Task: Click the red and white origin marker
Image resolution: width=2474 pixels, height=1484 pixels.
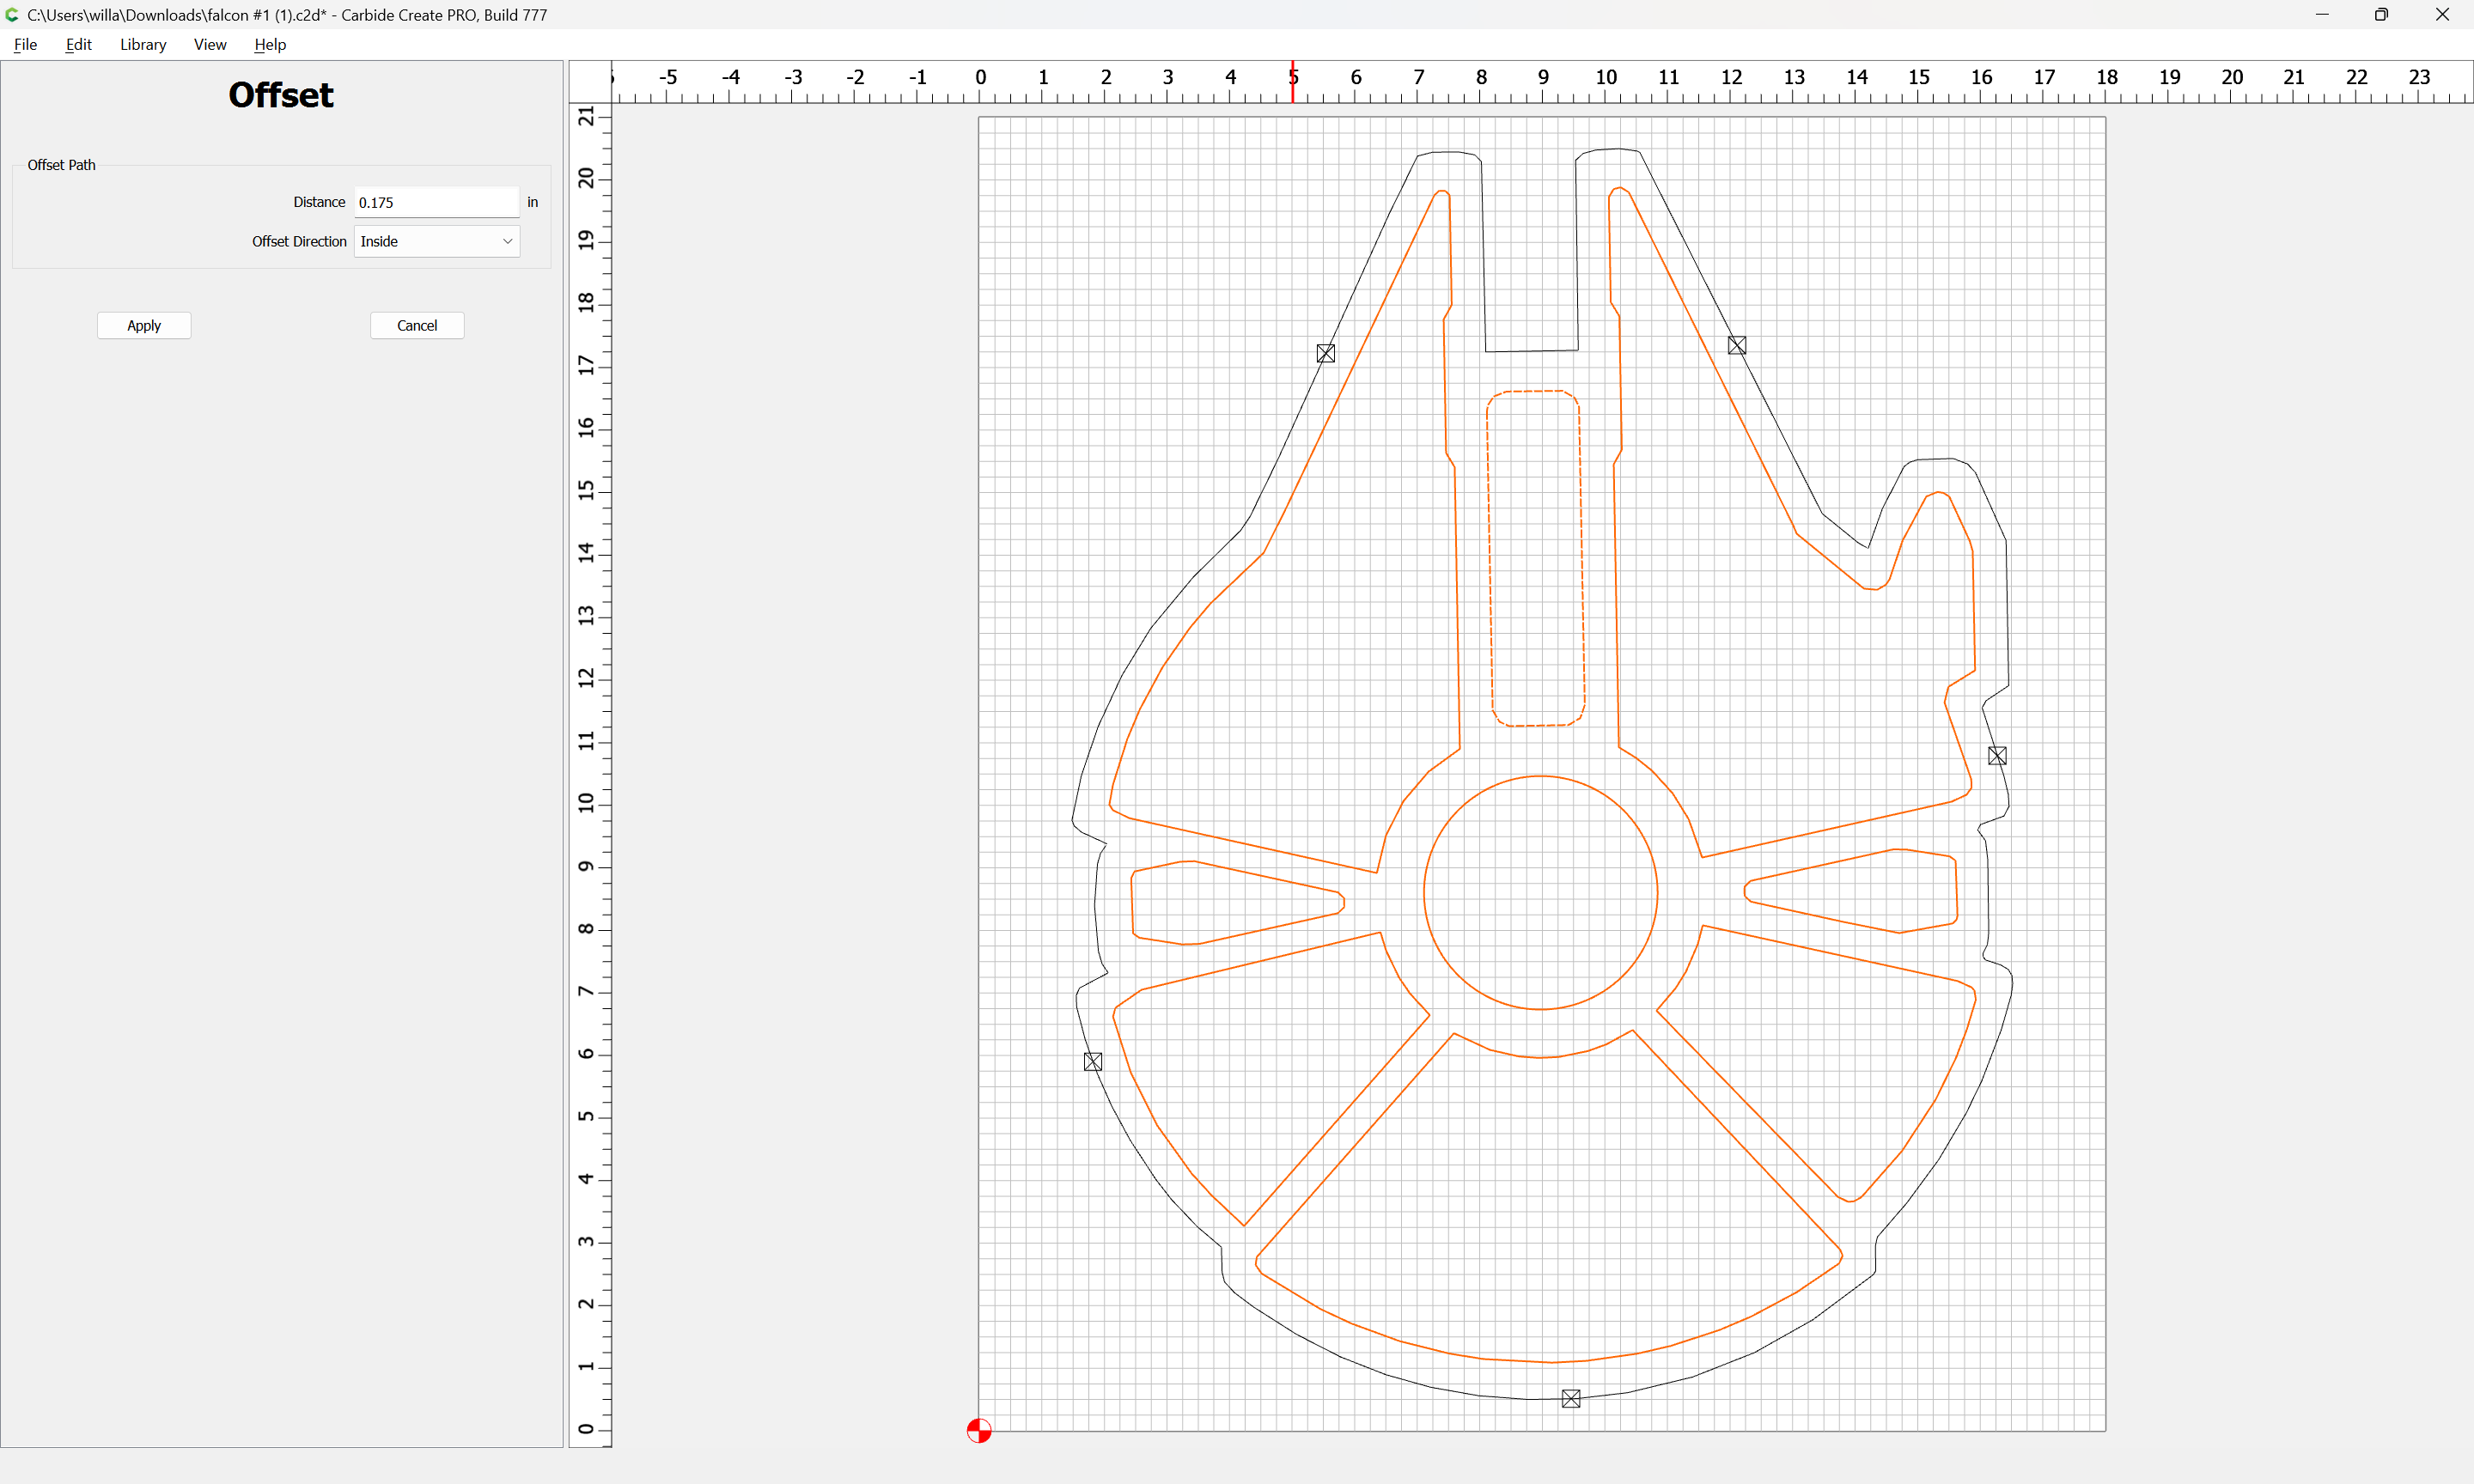Action: pos(979,1431)
